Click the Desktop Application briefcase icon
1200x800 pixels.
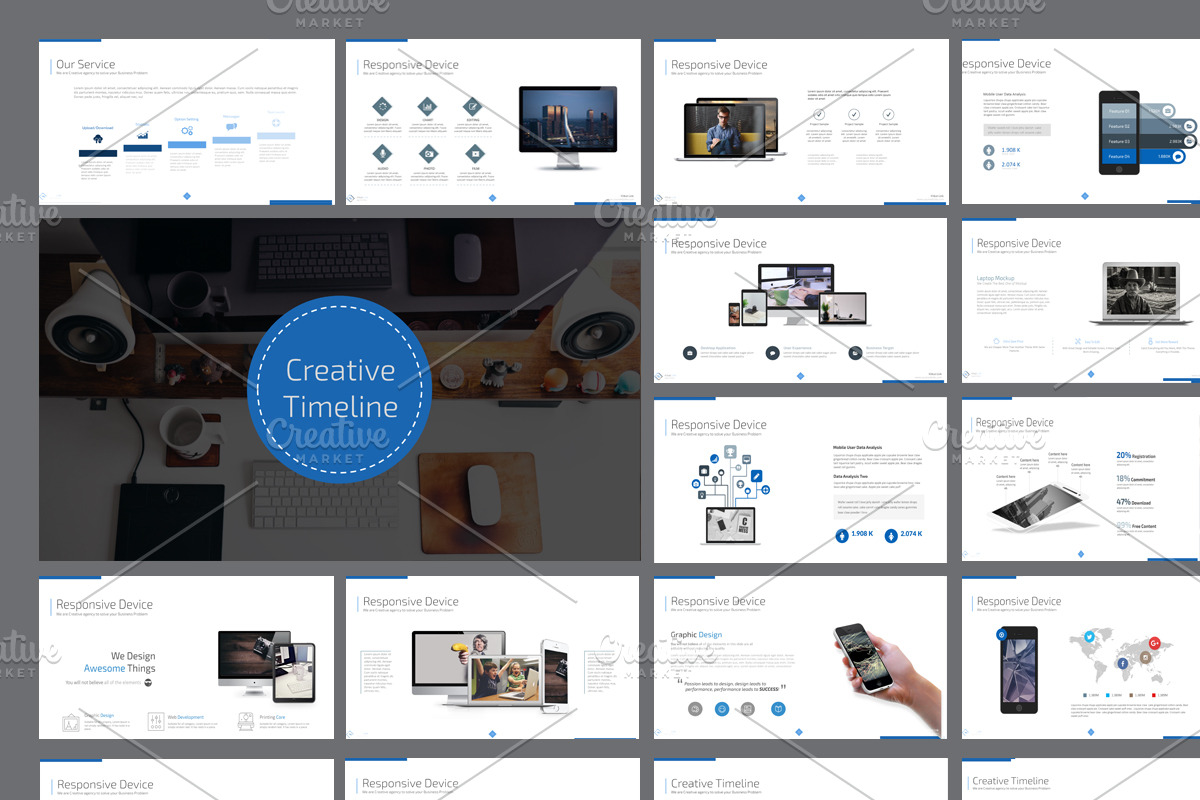[x=690, y=353]
